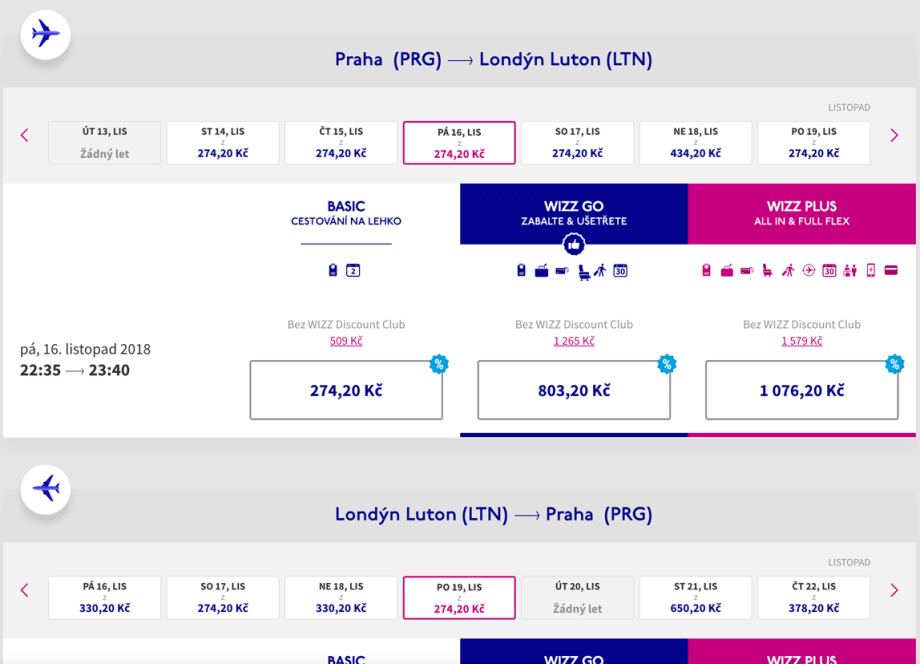Screen dimensions: 920x664
Task: Show earlier outbound dates with left arrow
Action: (25, 135)
